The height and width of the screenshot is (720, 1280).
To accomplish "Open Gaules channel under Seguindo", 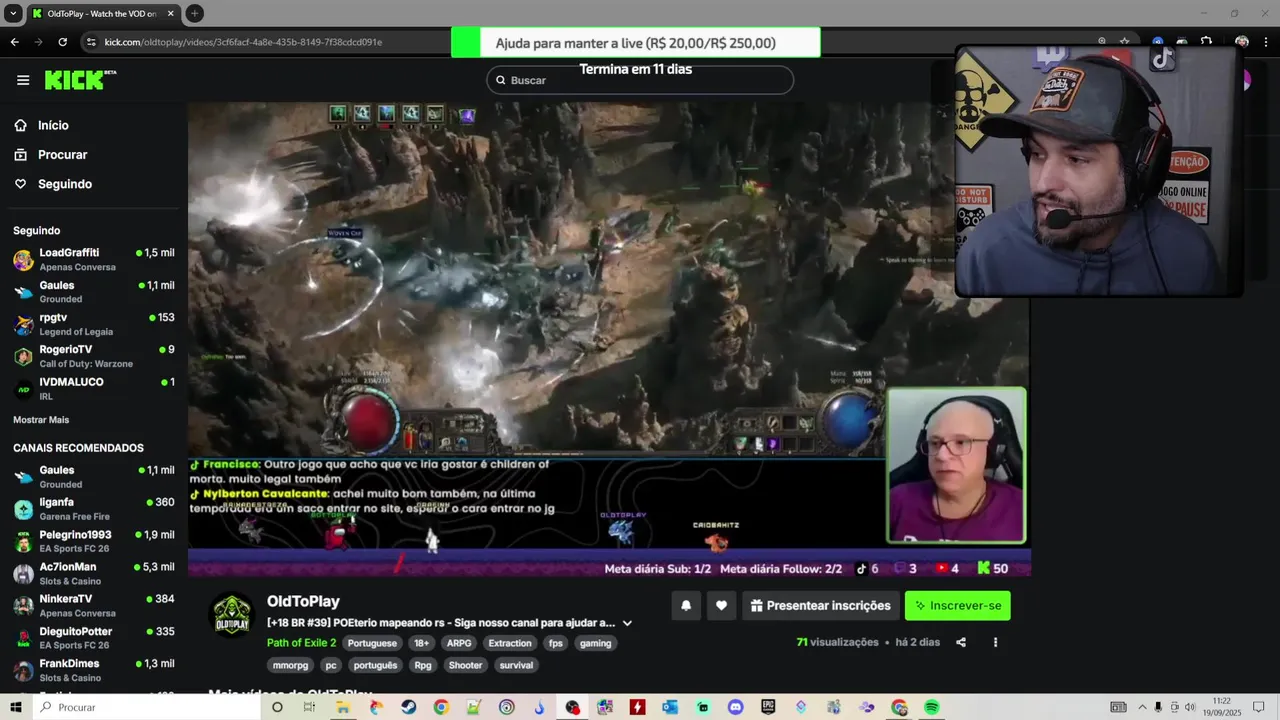I will coord(94,291).
